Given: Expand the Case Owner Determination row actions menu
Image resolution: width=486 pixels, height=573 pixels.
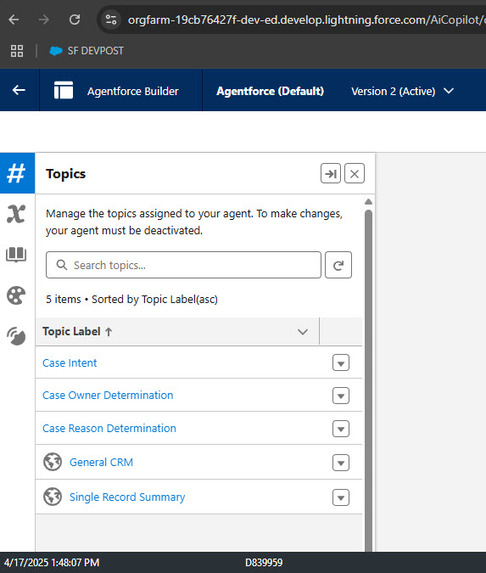Looking at the screenshot, I should (341, 395).
